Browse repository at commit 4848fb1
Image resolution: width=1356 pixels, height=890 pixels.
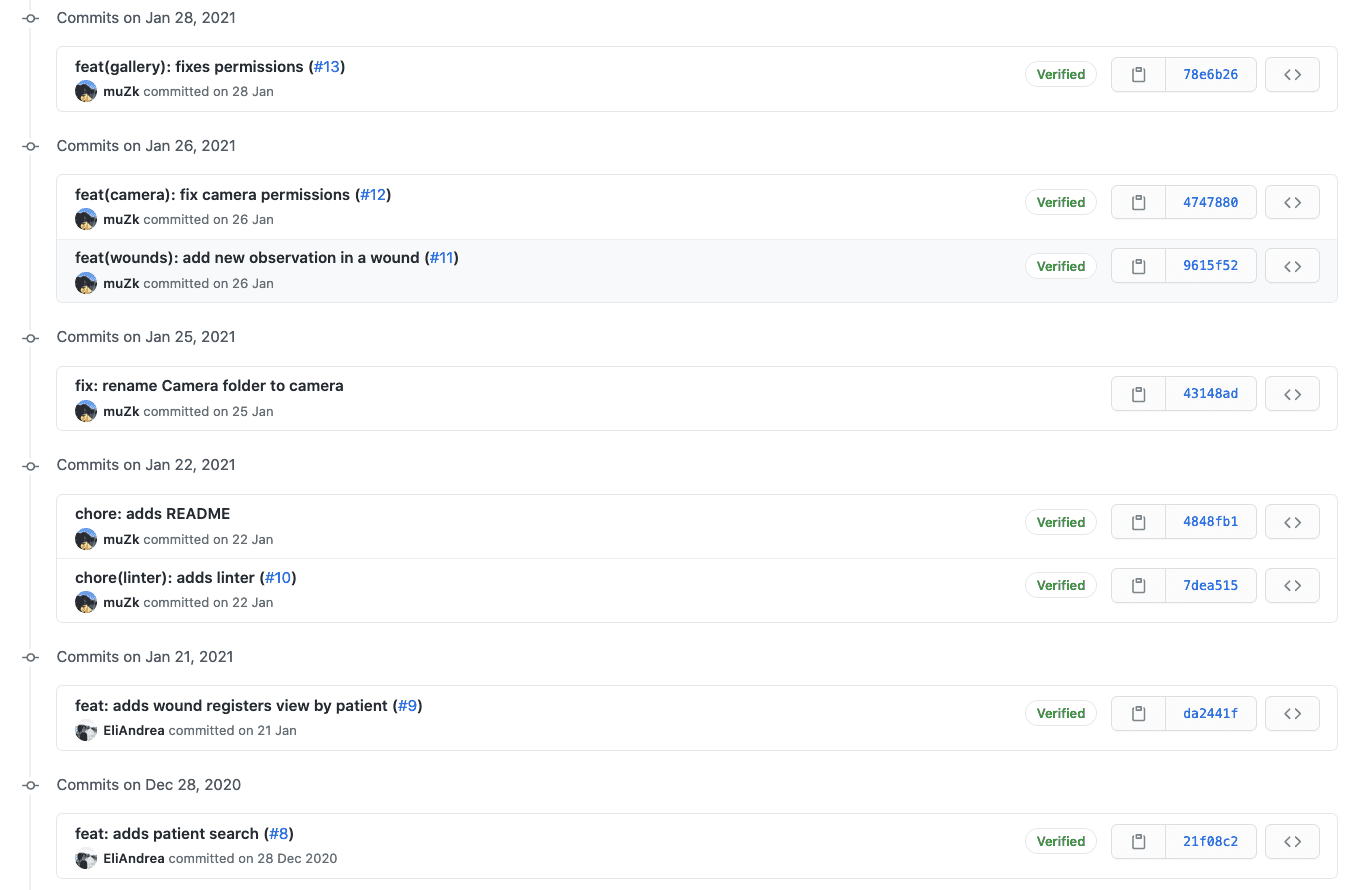1292,522
